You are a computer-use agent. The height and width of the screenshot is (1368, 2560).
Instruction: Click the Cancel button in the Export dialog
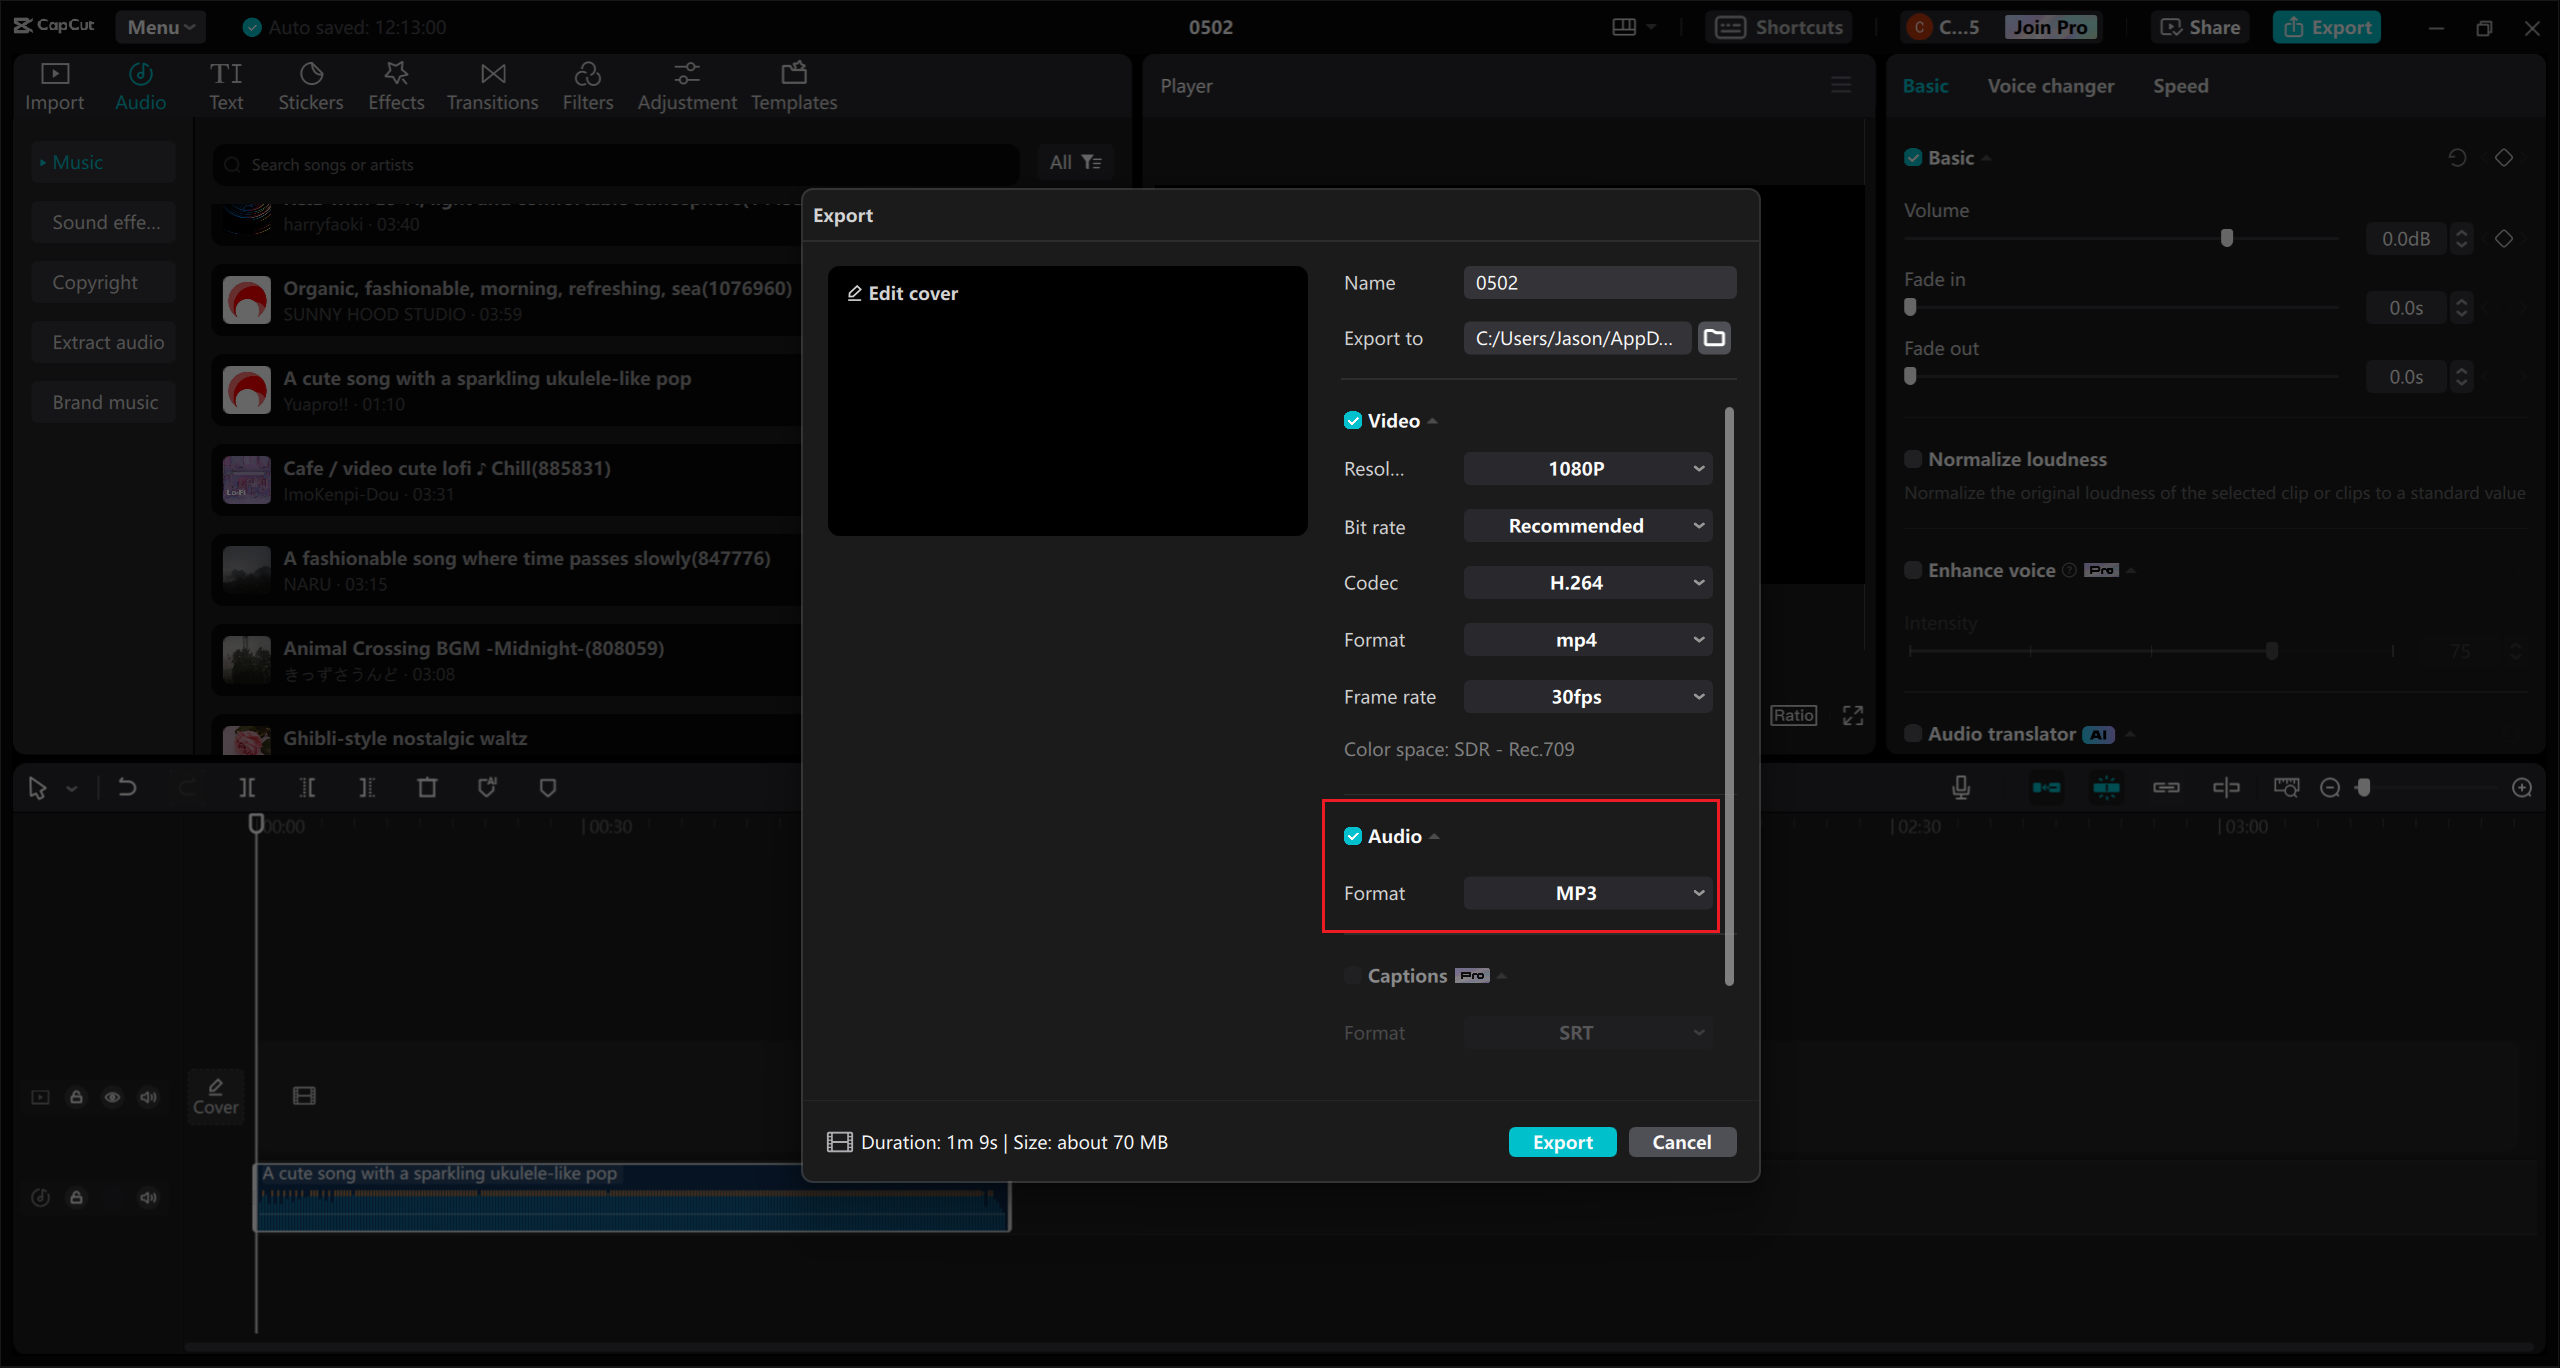point(1681,1142)
